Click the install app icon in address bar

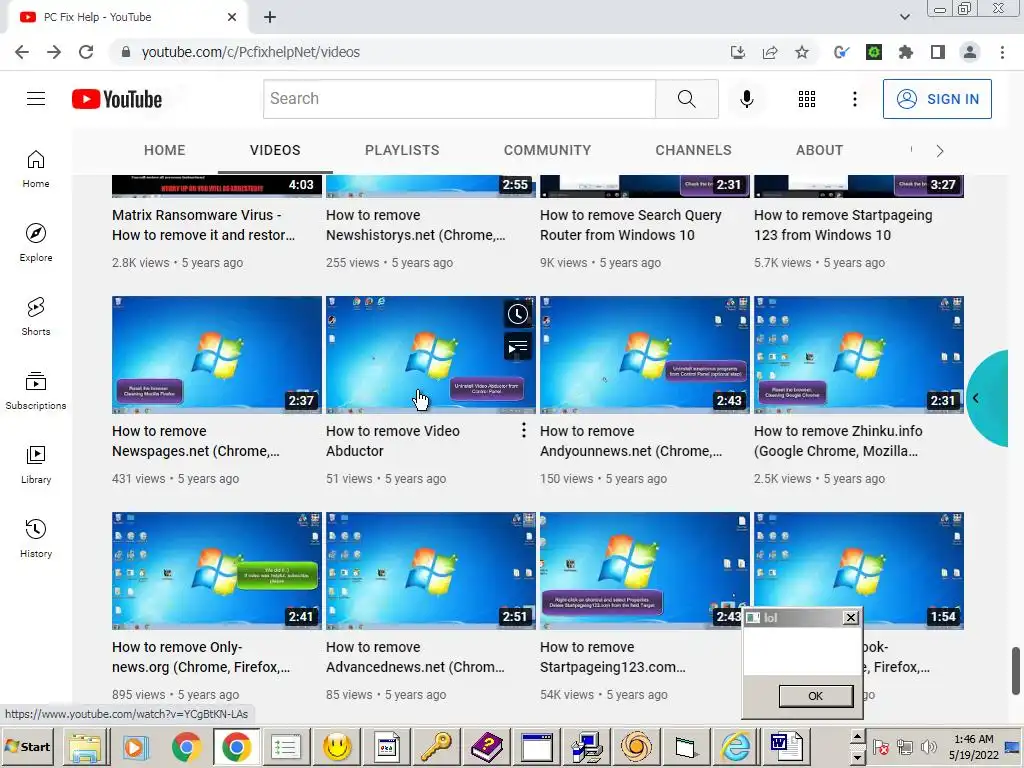coord(738,52)
